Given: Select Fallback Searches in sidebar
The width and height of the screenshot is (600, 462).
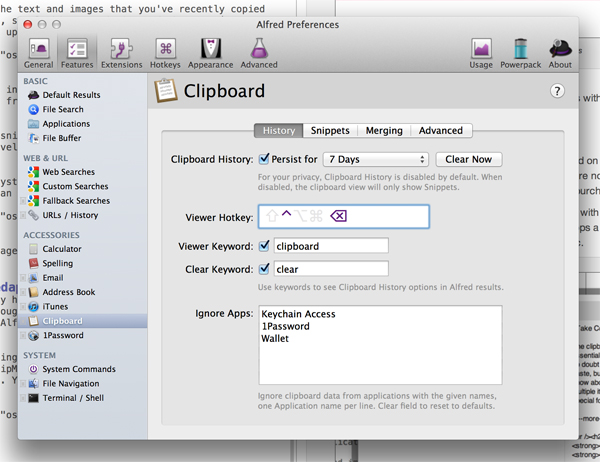Looking at the screenshot, I should click(68, 201).
